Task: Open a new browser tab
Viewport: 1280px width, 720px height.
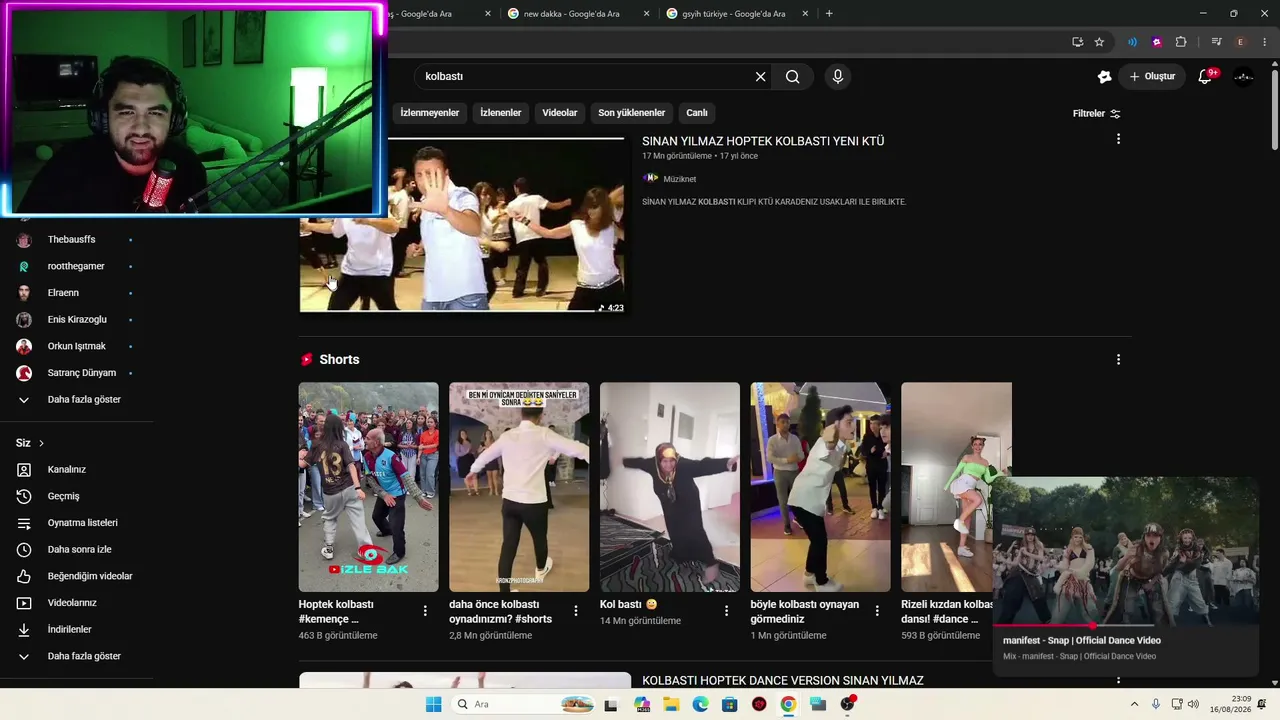Action: pos(829,14)
